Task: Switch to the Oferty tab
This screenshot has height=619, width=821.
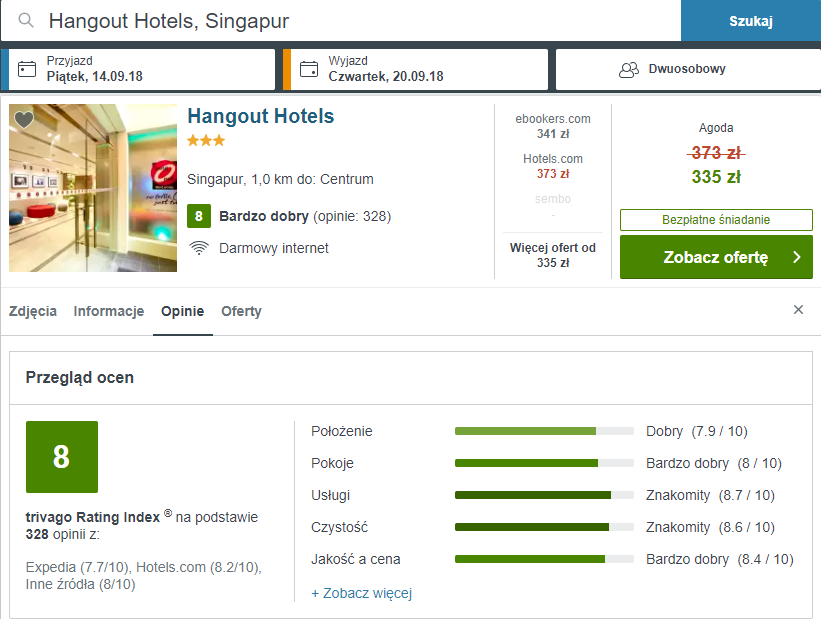Action: click(241, 311)
